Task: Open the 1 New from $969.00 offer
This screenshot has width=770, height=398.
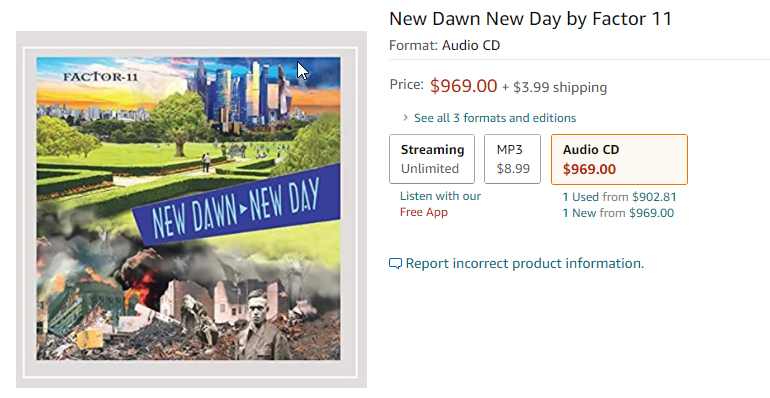Action: click(x=618, y=213)
